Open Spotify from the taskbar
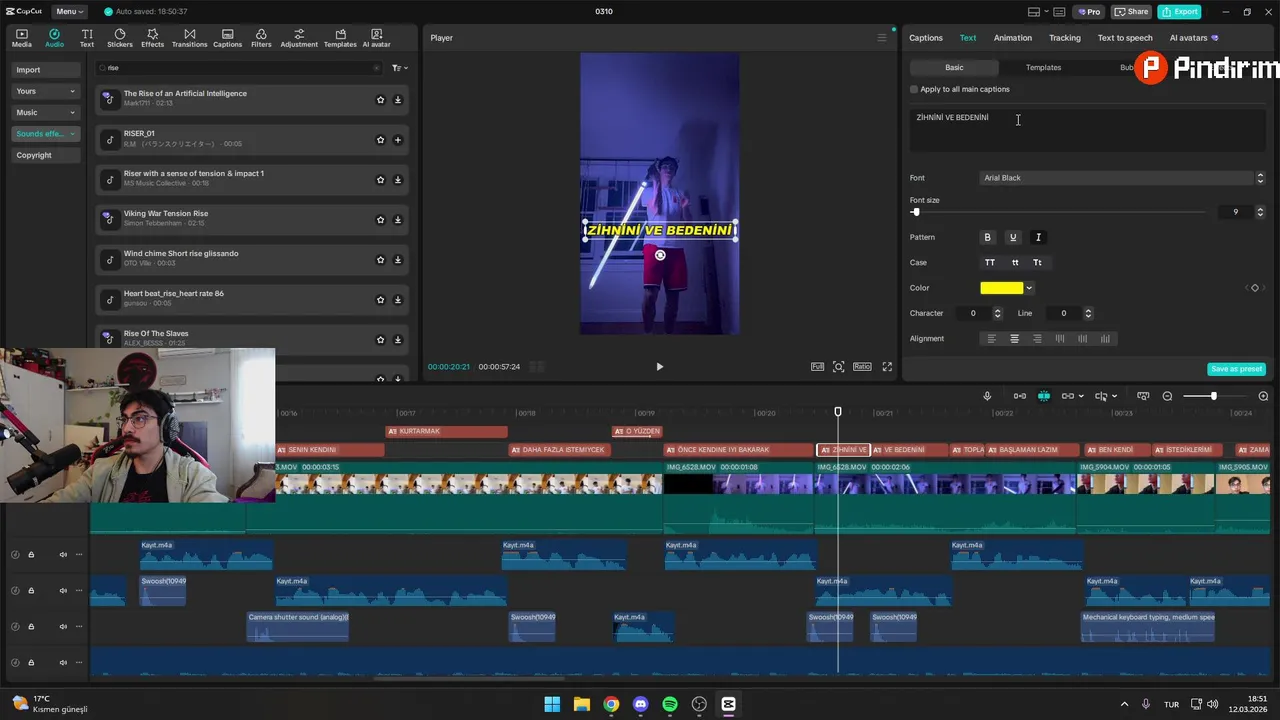Screen dimensions: 1280x720 click(x=670, y=704)
